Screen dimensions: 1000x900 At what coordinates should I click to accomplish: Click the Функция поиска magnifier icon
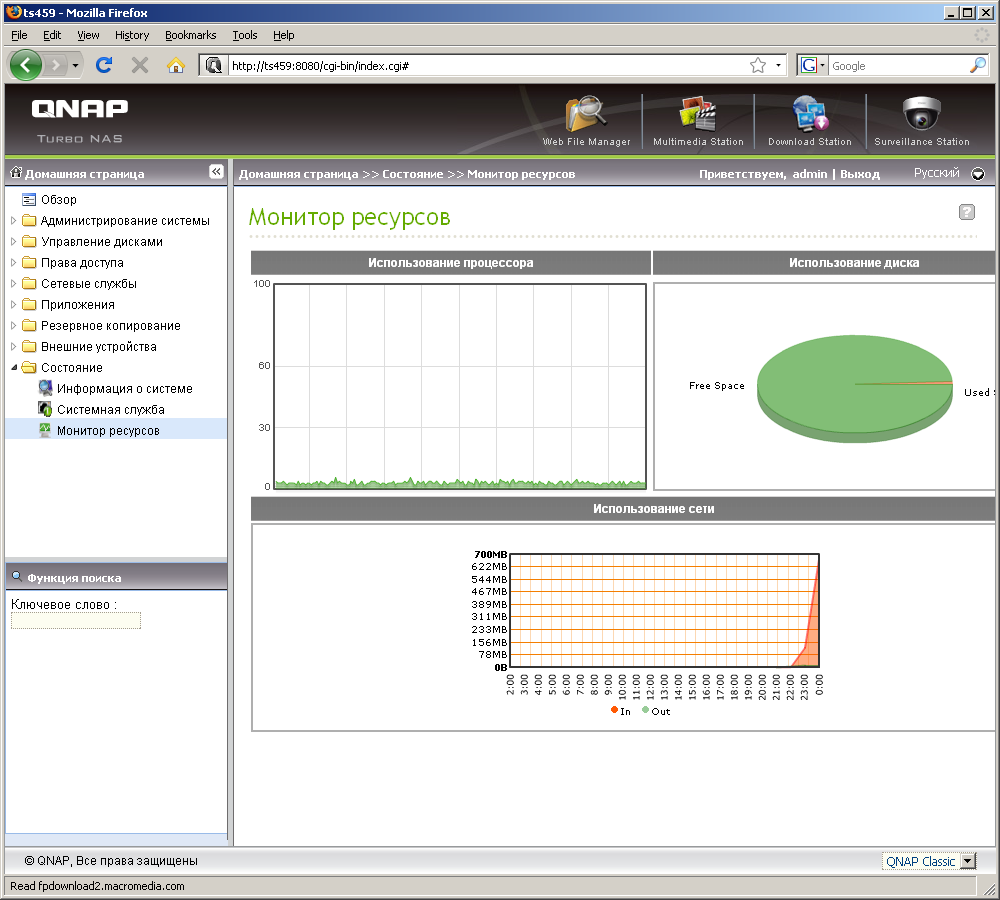tap(17, 577)
